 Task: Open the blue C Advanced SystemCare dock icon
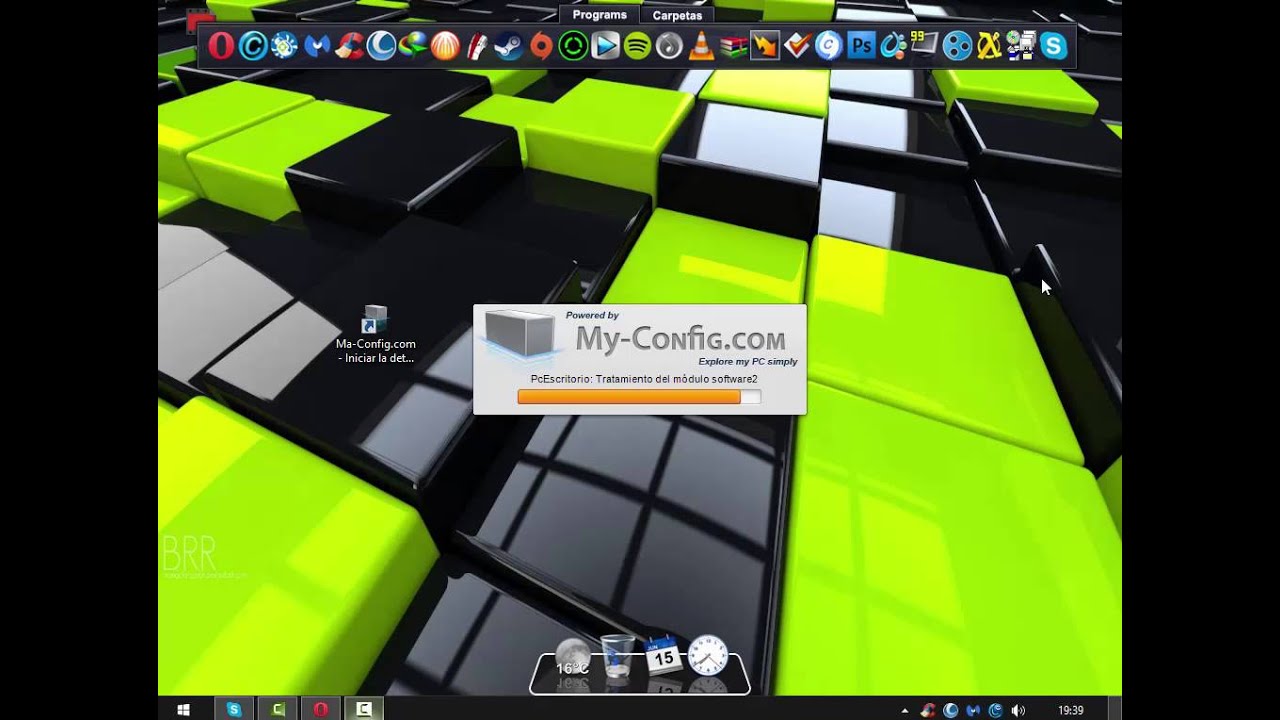(x=253, y=46)
